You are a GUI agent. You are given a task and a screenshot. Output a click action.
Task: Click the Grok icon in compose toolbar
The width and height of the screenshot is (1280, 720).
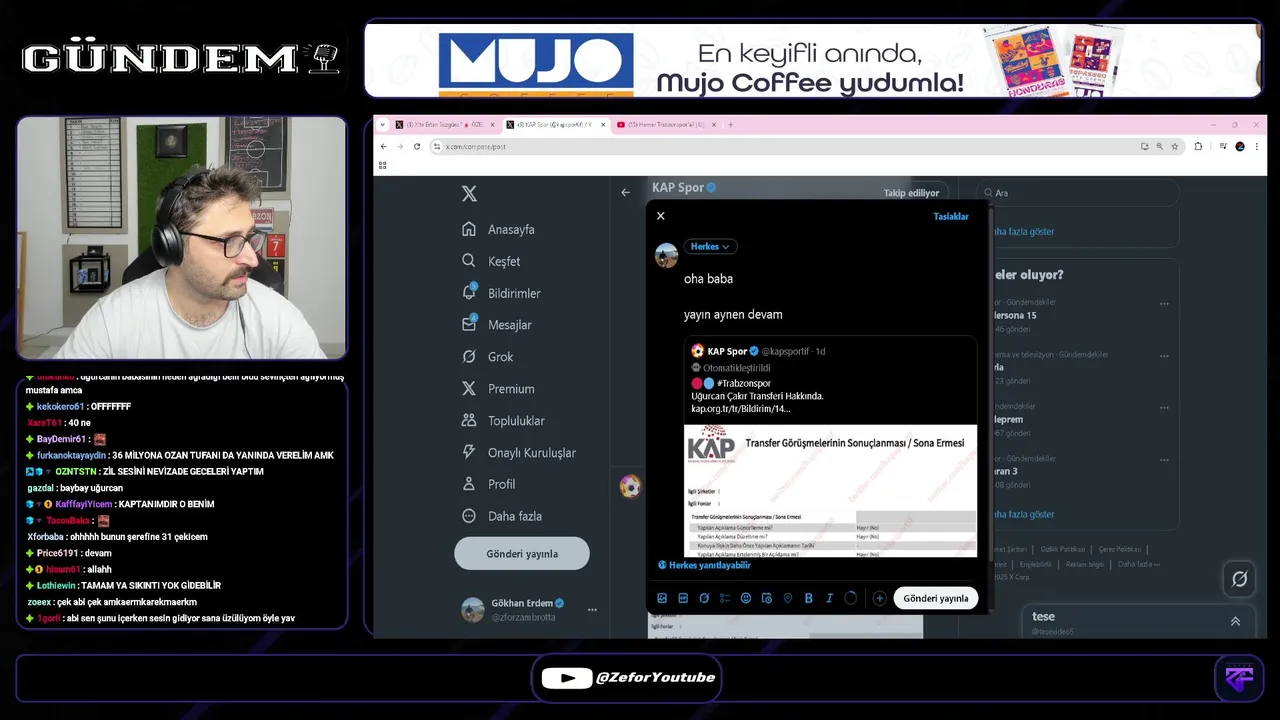[704, 598]
